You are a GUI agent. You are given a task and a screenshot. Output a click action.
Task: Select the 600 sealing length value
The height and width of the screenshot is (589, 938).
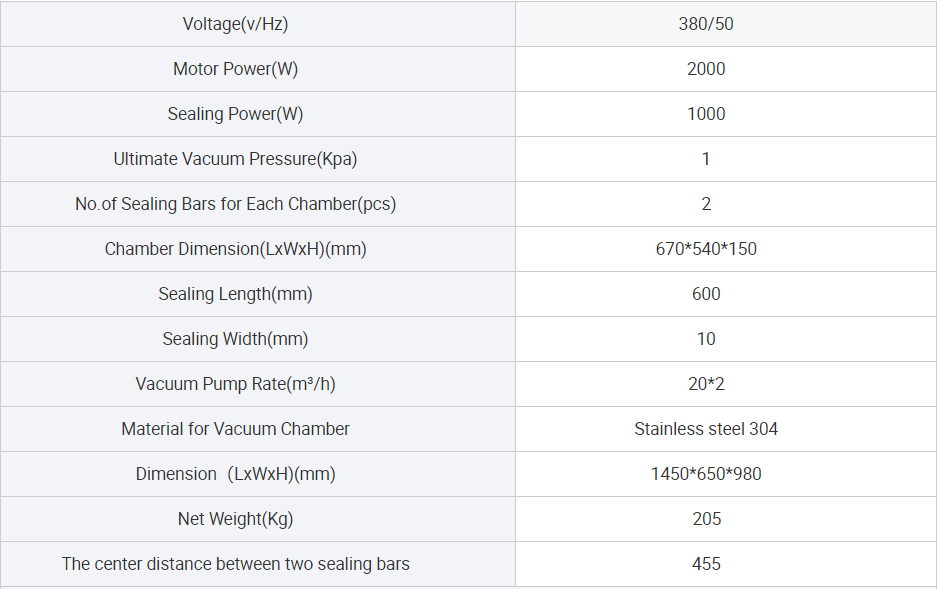(x=706, y=294)
